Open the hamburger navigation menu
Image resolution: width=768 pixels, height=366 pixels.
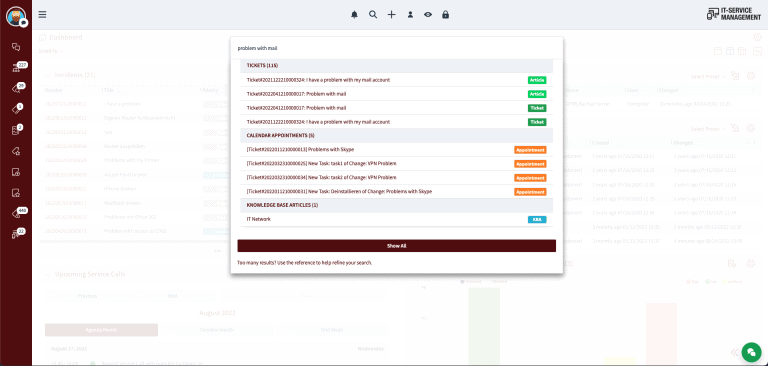pyautogui.click(x=43, y=14)
